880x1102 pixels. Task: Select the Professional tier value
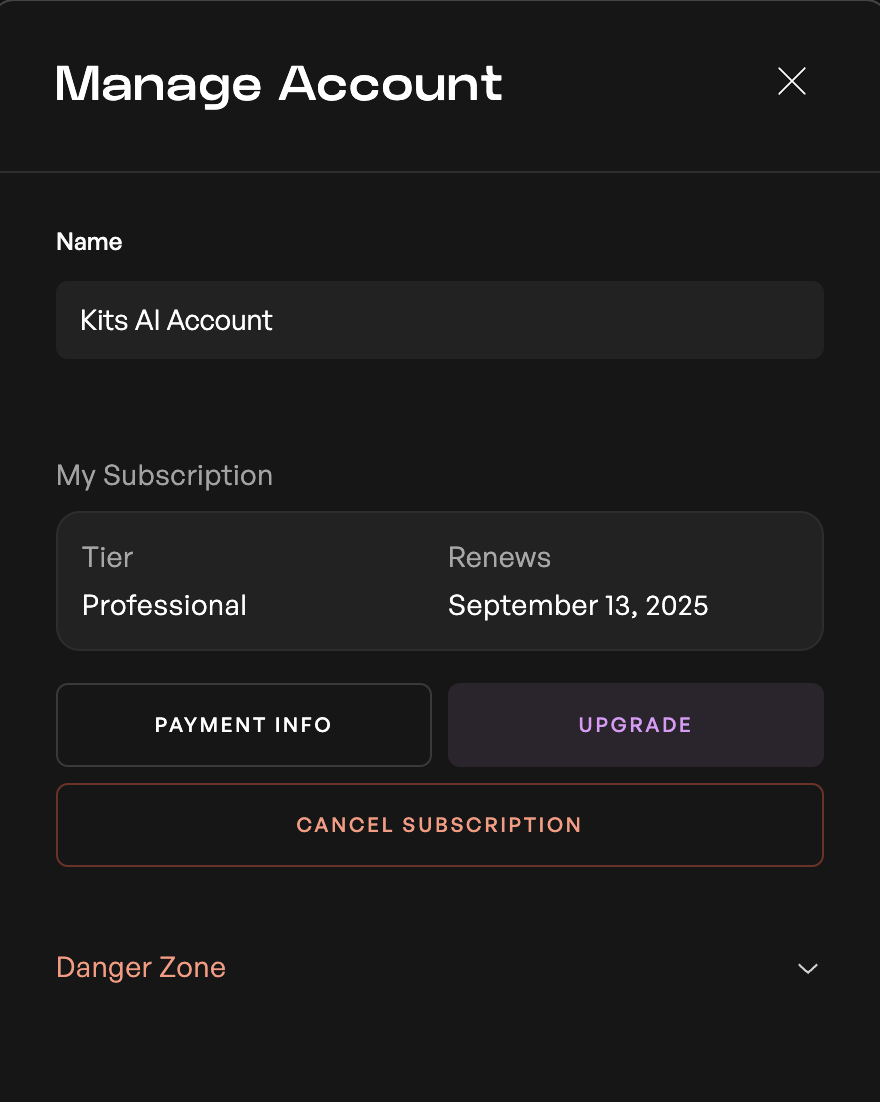tap(164, 605)
